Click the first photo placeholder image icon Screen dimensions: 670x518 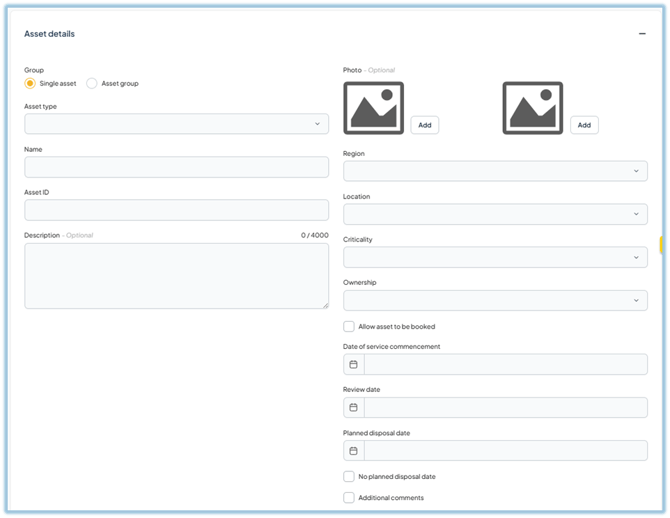click(x=373, y=108)
